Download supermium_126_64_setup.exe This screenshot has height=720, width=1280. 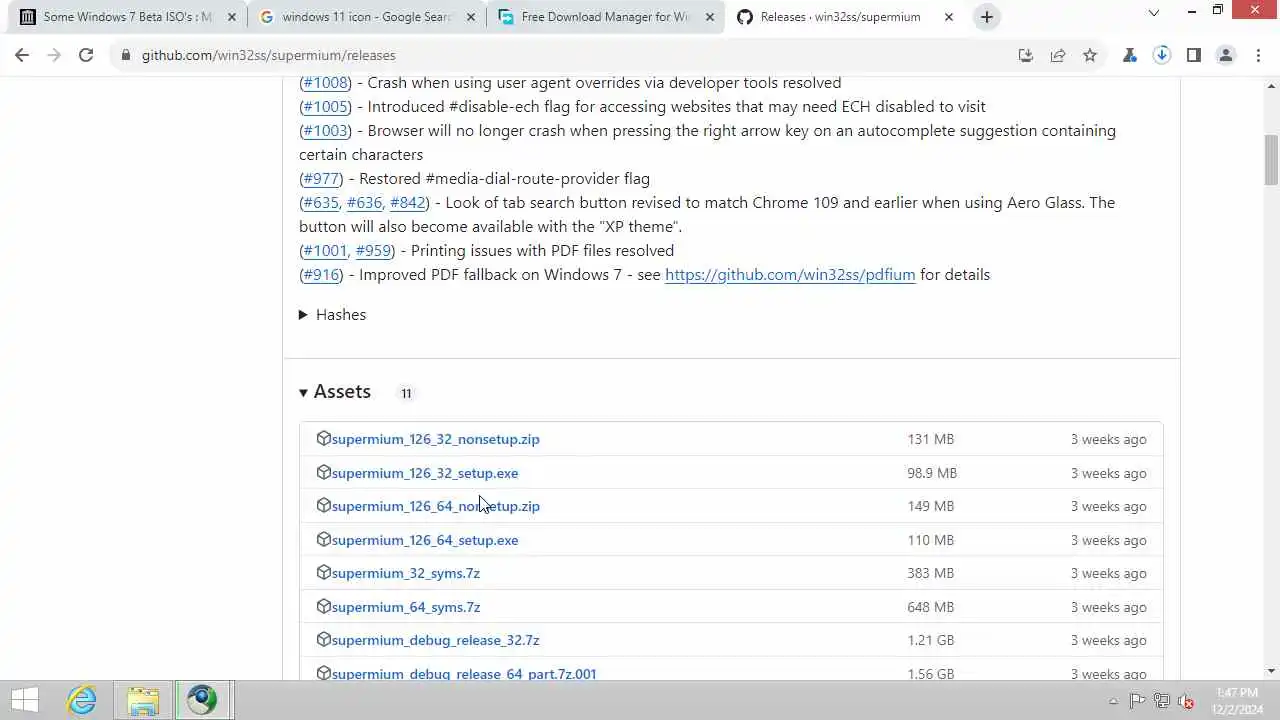point(425,540)
